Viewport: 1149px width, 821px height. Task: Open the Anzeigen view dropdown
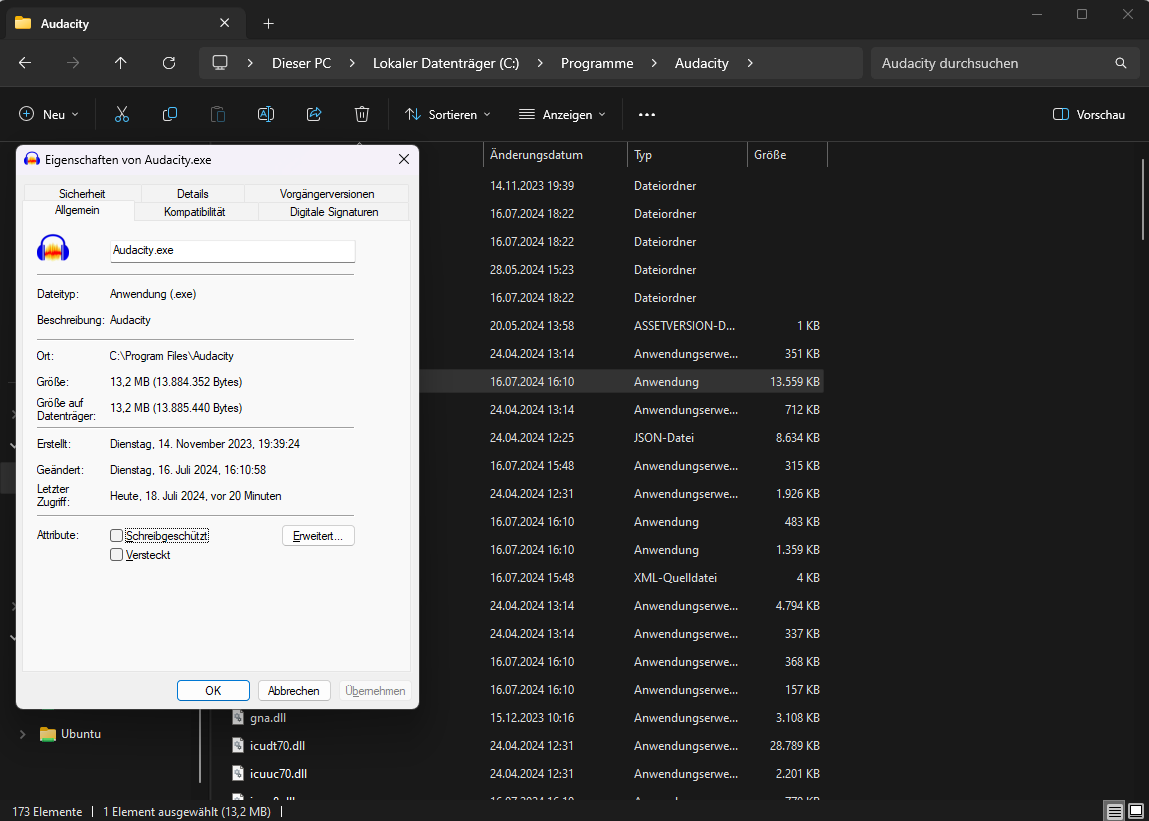[562, 115]
